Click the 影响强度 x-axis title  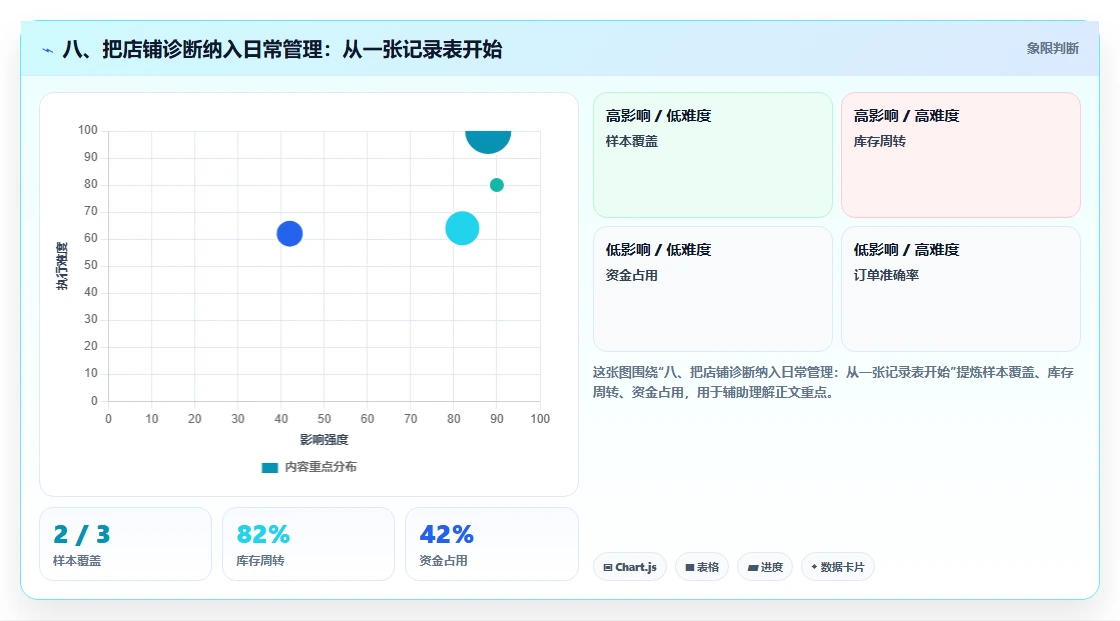pos(324,439)
